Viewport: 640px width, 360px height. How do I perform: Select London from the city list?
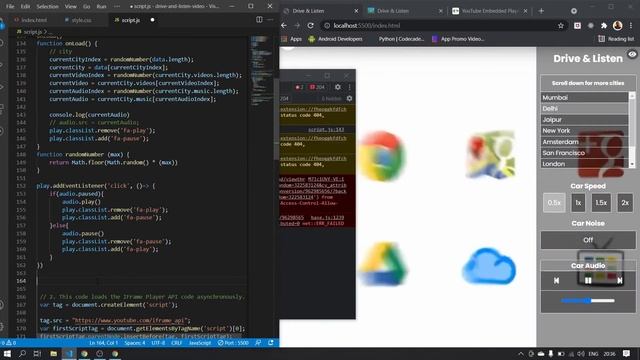click(585, 164)
